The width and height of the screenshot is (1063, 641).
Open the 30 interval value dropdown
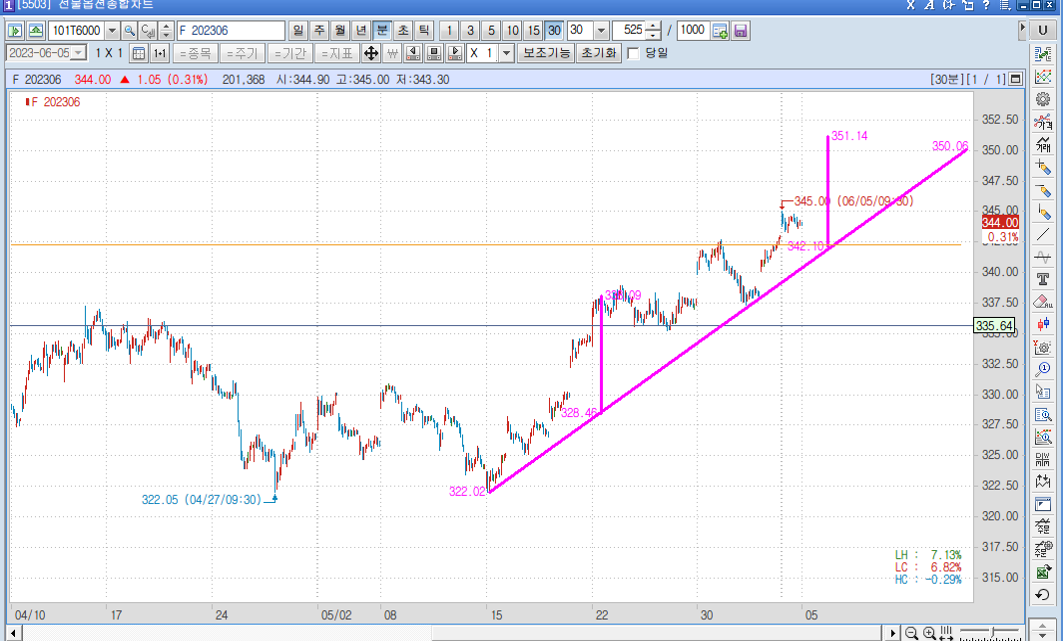(601, 30)
